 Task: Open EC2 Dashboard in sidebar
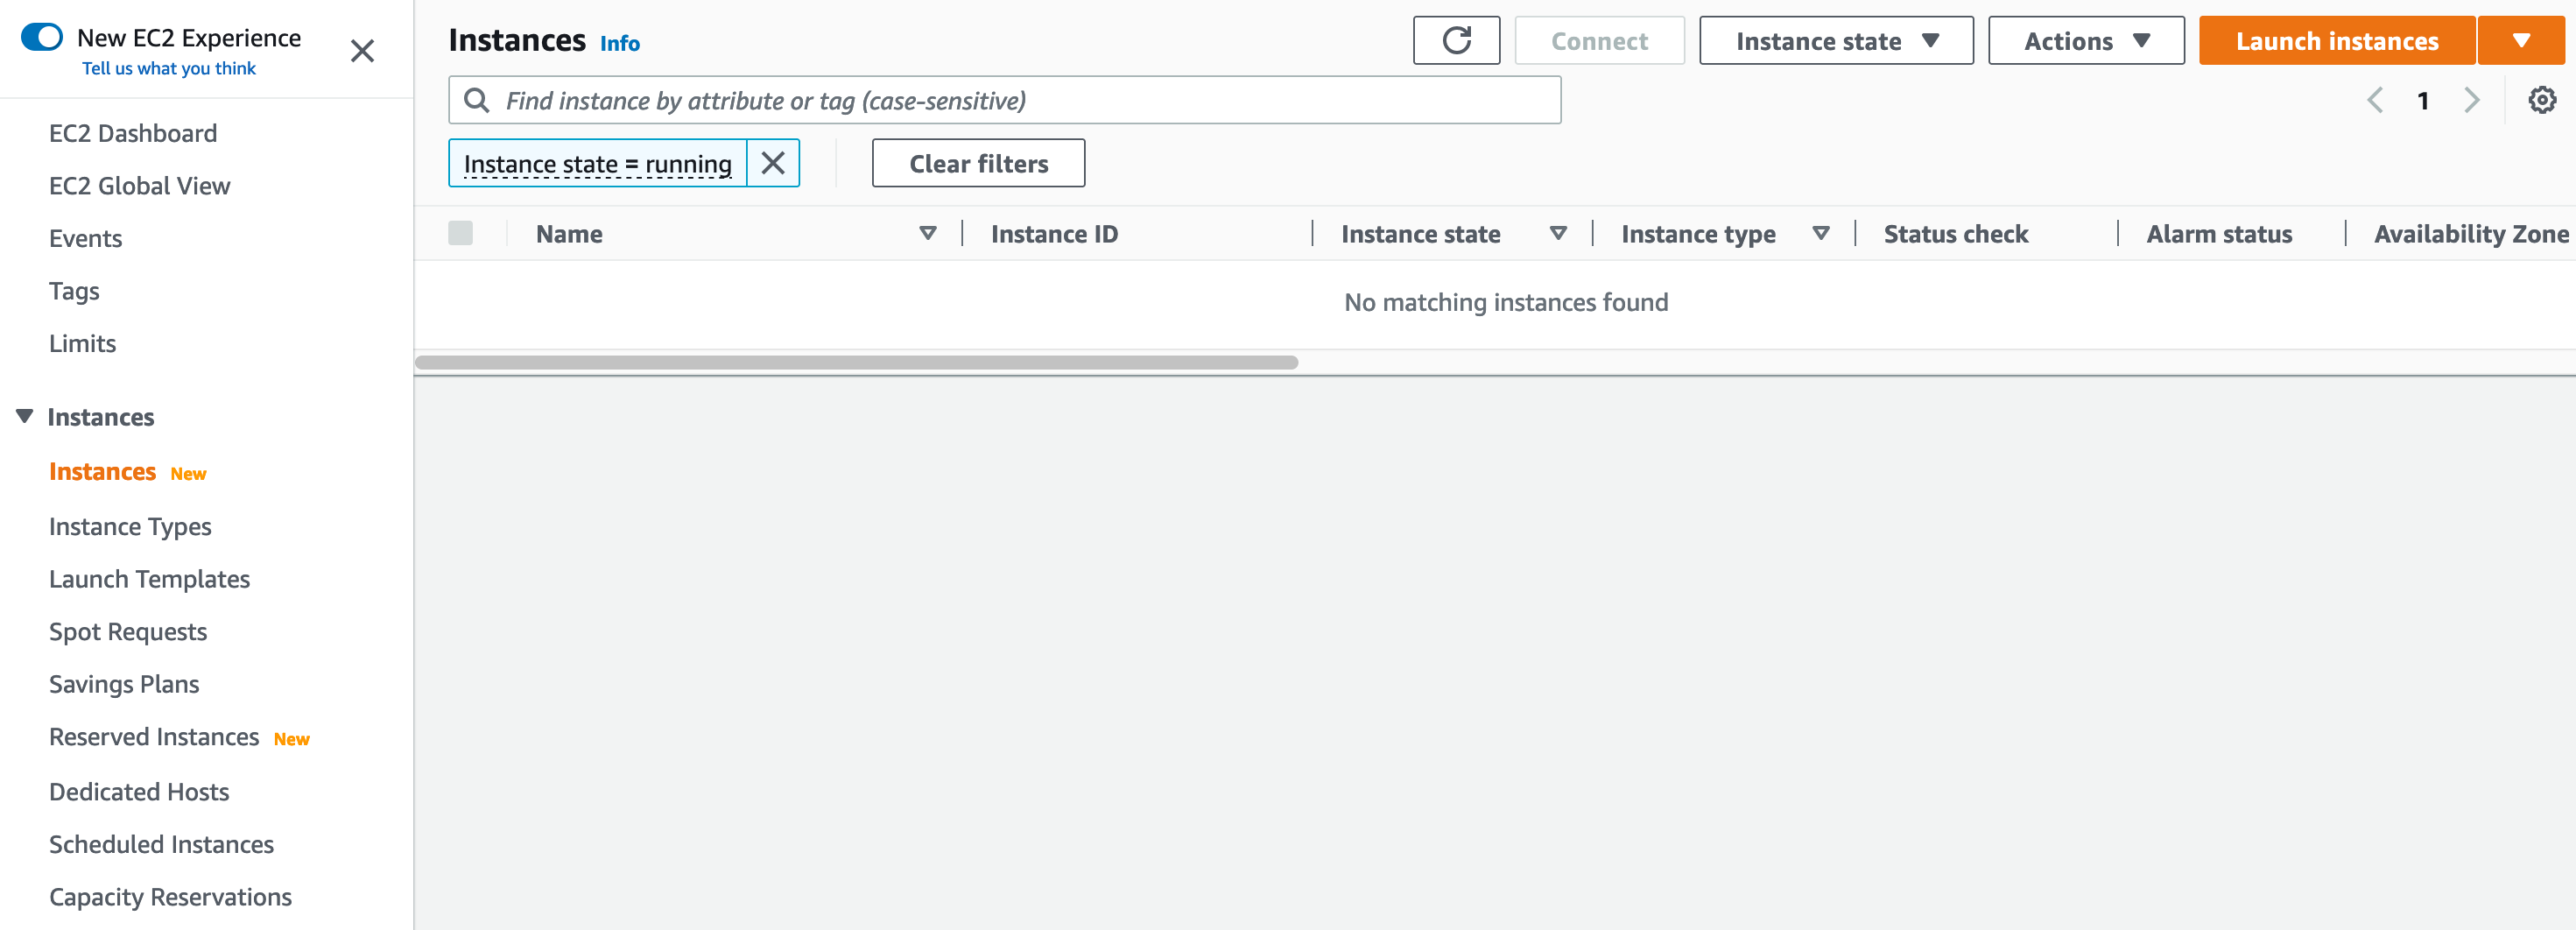pos(133,133)
